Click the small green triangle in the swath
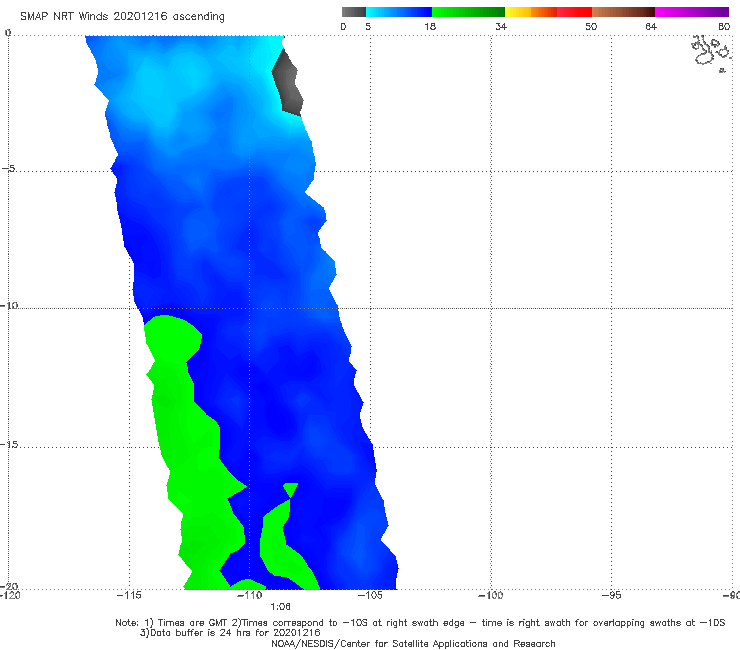Viewport: 740px width, 650px height. tap(291, 490)
